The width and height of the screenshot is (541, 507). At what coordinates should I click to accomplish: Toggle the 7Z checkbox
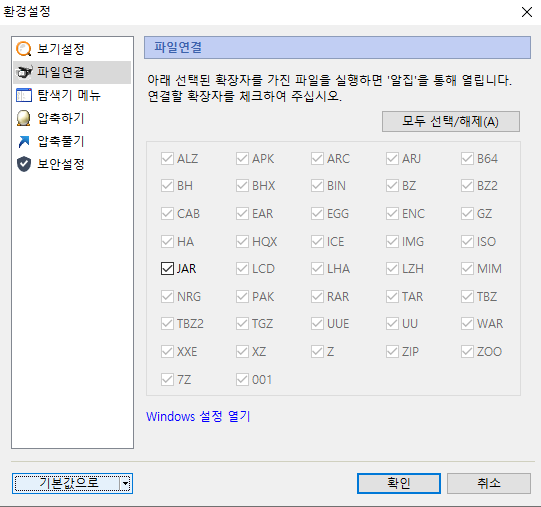167,380
